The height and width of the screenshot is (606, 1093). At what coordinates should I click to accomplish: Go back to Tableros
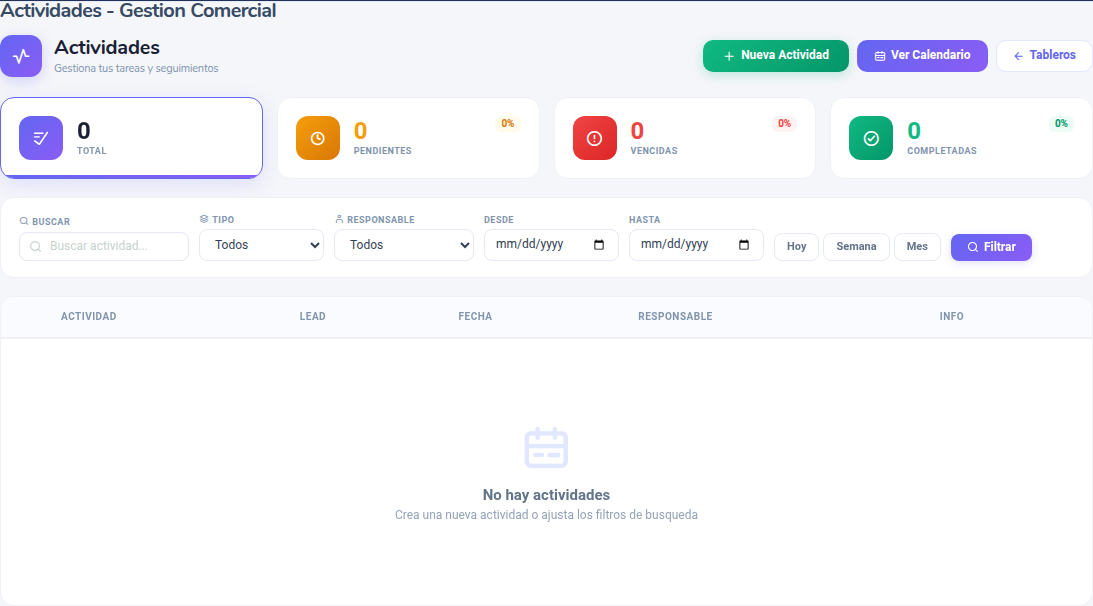click(x=1044, y=56)
